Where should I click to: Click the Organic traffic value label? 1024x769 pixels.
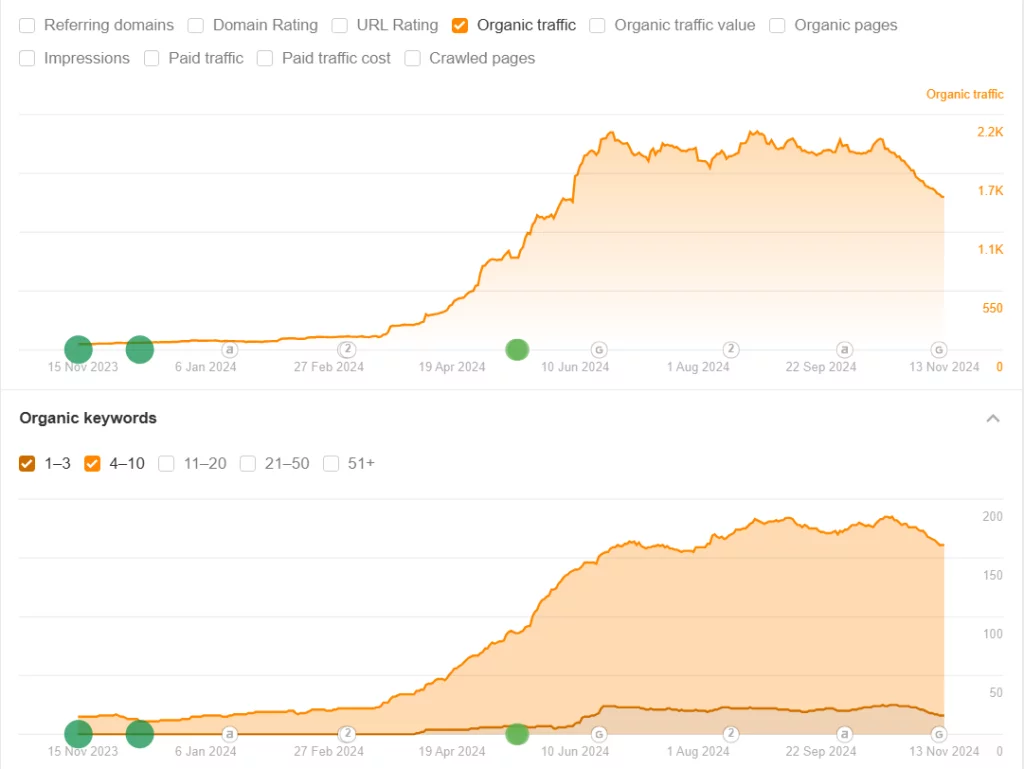pos(684,25)
